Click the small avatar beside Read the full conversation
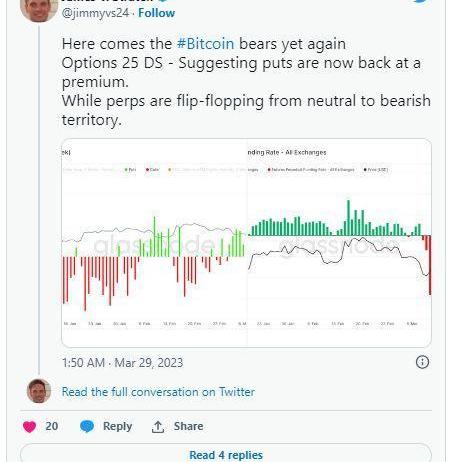This screenshot has width=452, height=462. [39, 391]
